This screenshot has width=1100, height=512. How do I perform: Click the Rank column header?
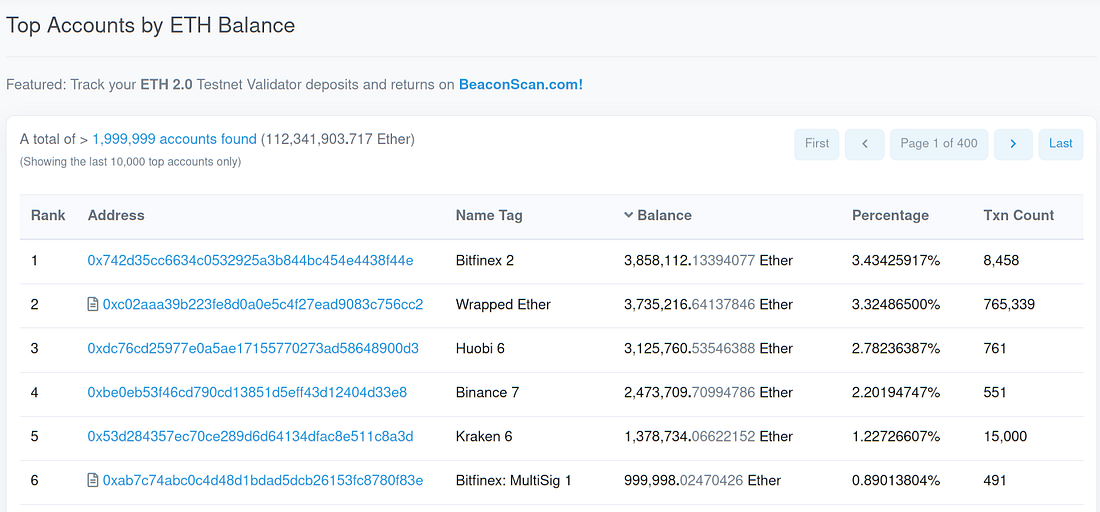[x=48, y=215]
